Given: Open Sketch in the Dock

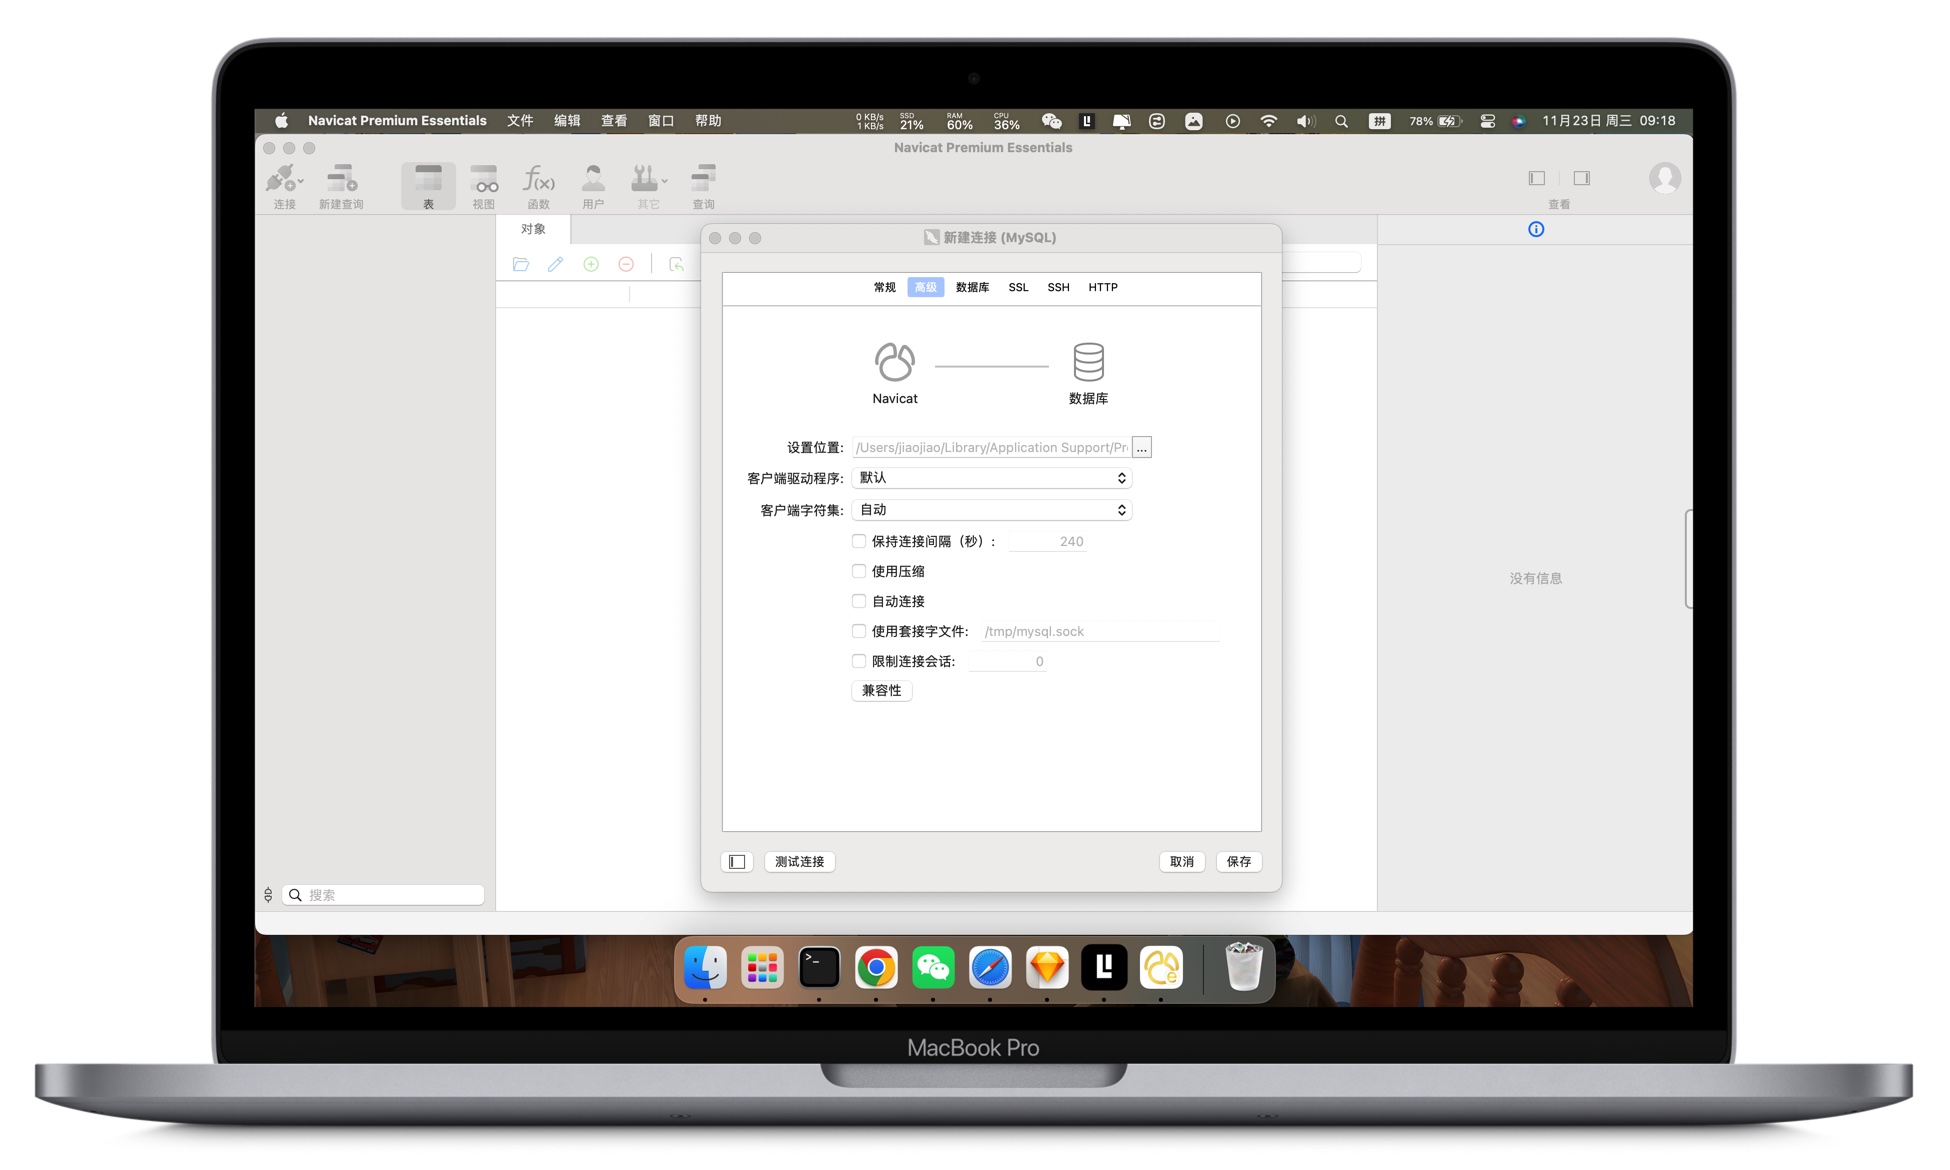Looking at the screenshot, I should (x=1047, y=967).
